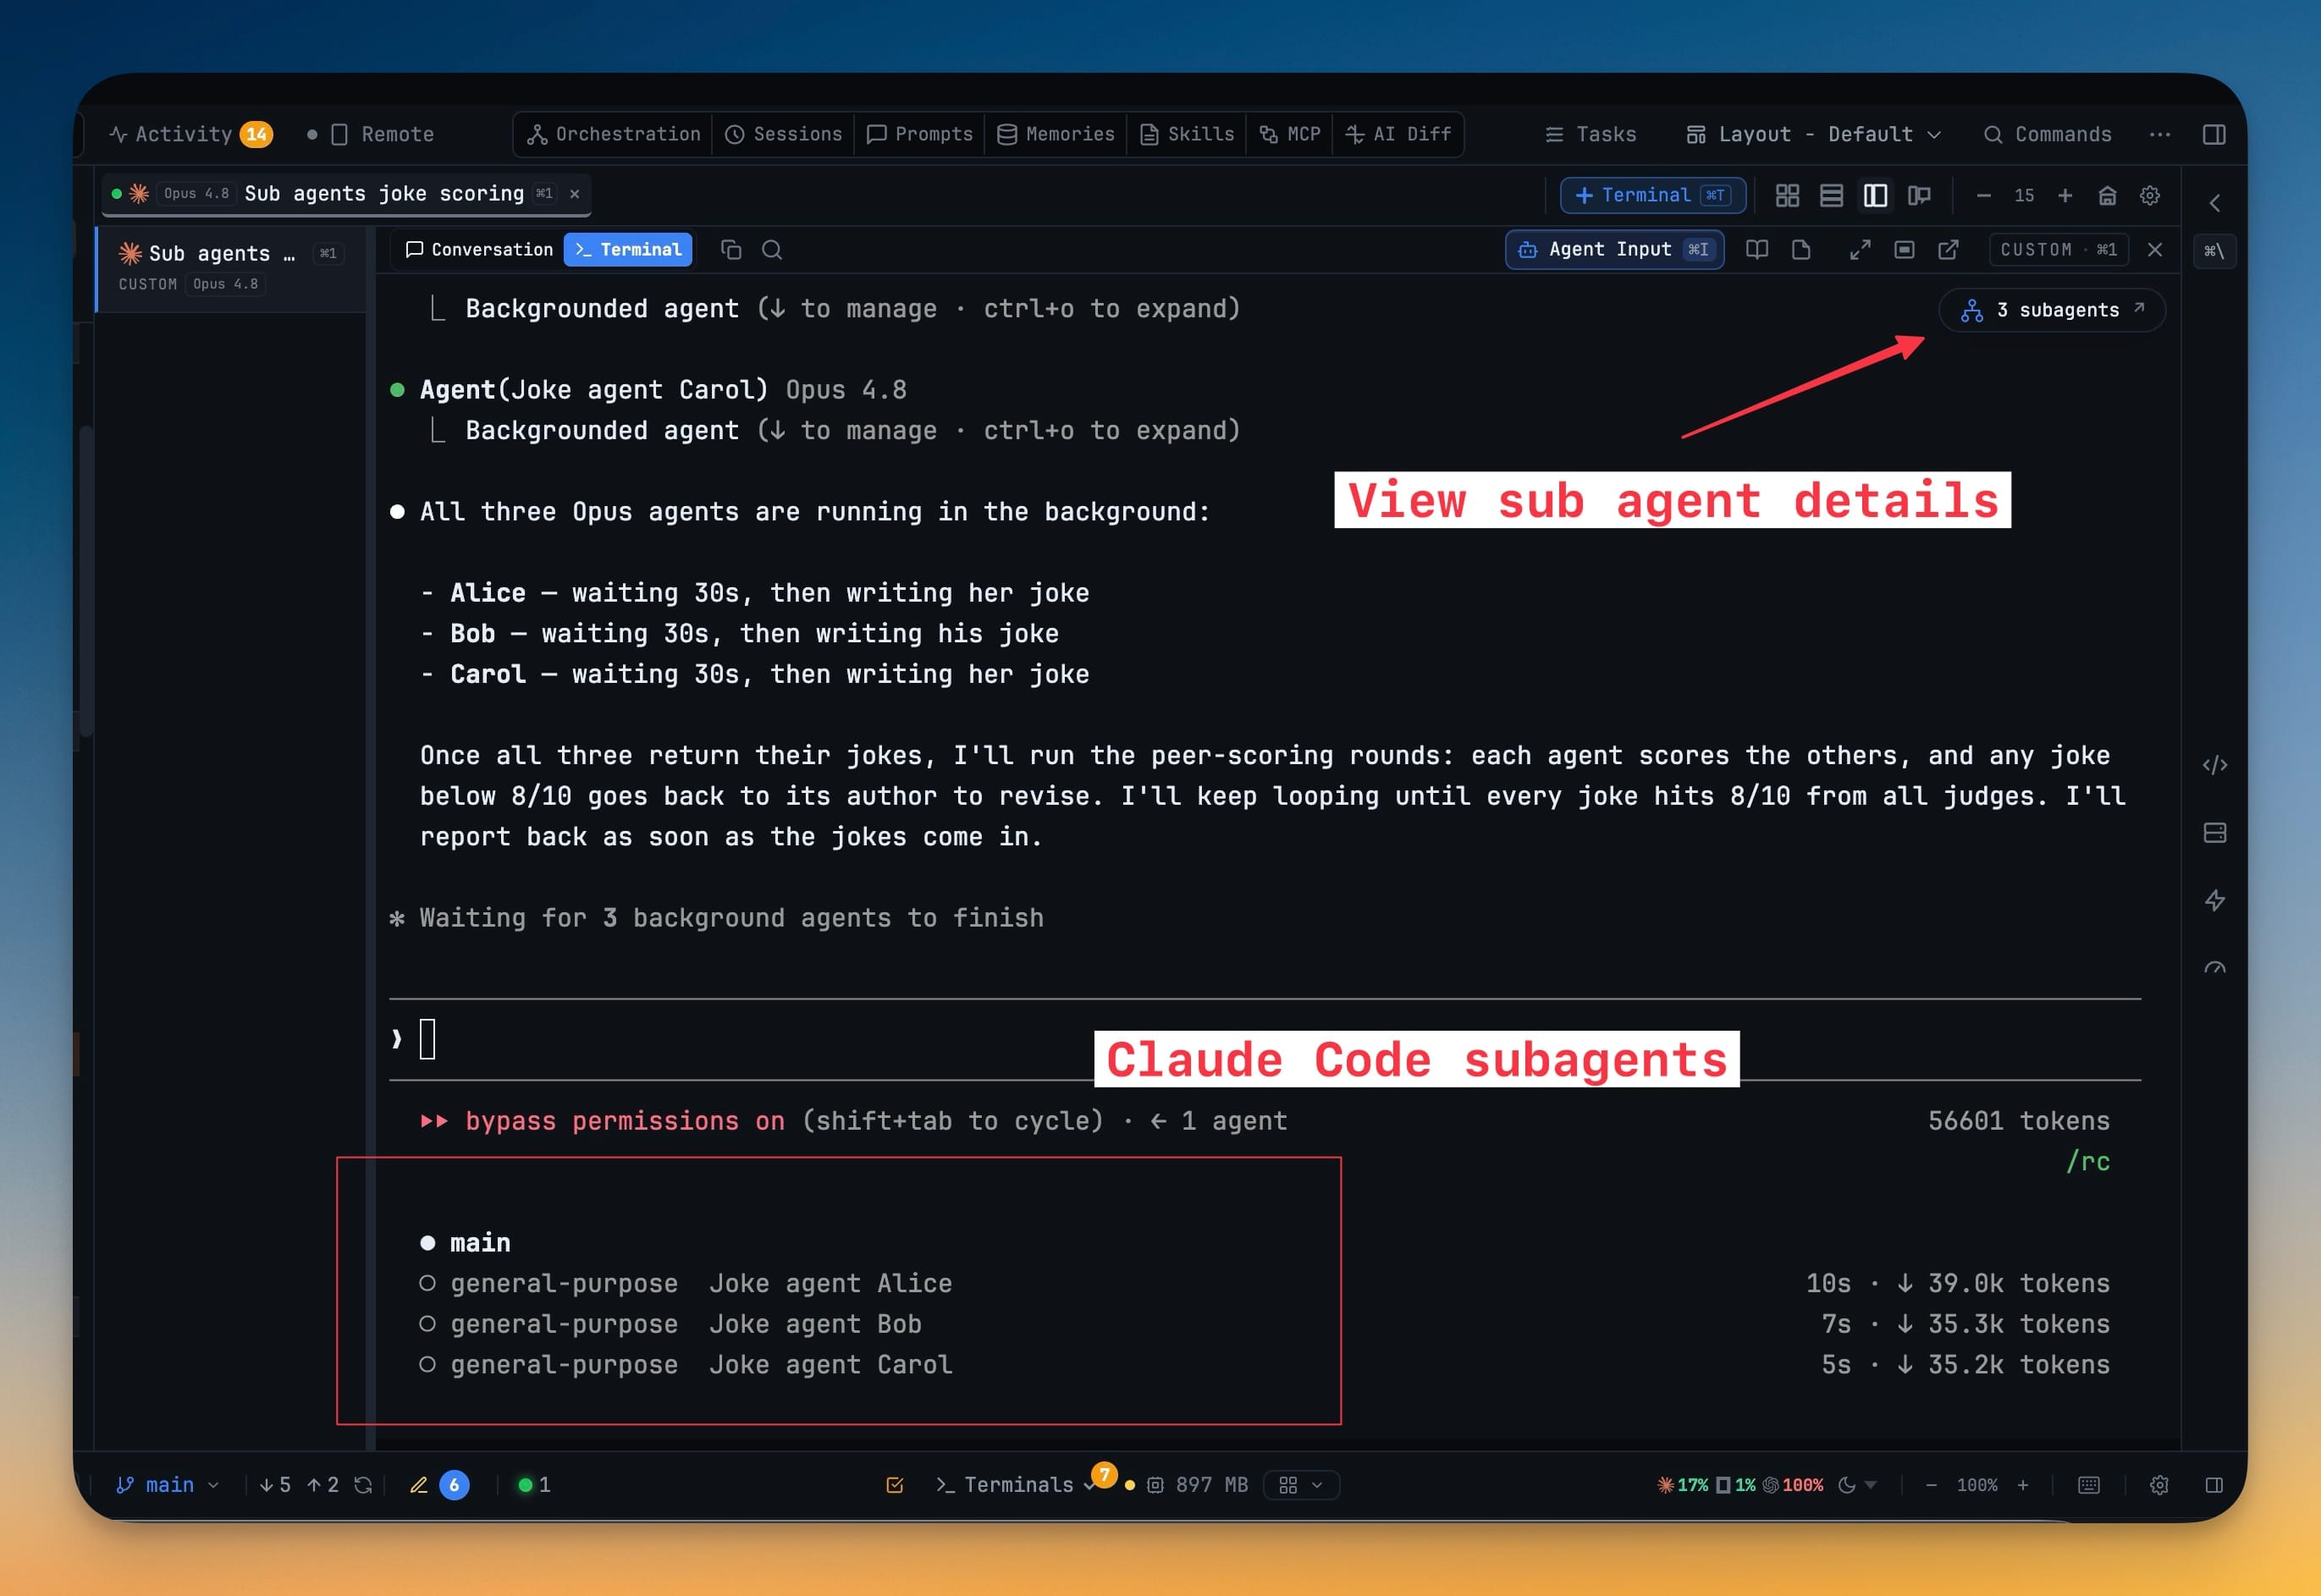Click the 'Joke agent Alice' subagent row
This screenshot has height=1596, width=2321.
pyautogui.click(x=1264, y=1283)
